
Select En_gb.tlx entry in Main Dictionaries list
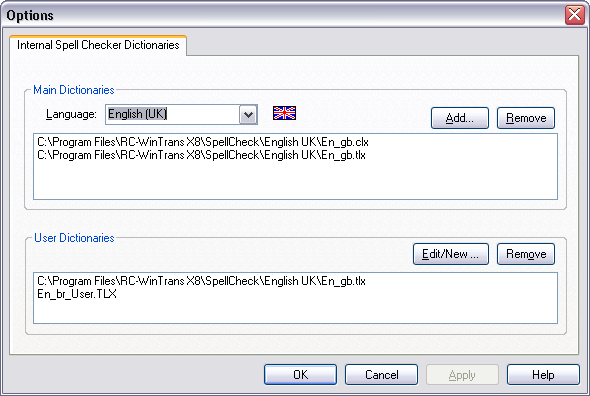201,155
